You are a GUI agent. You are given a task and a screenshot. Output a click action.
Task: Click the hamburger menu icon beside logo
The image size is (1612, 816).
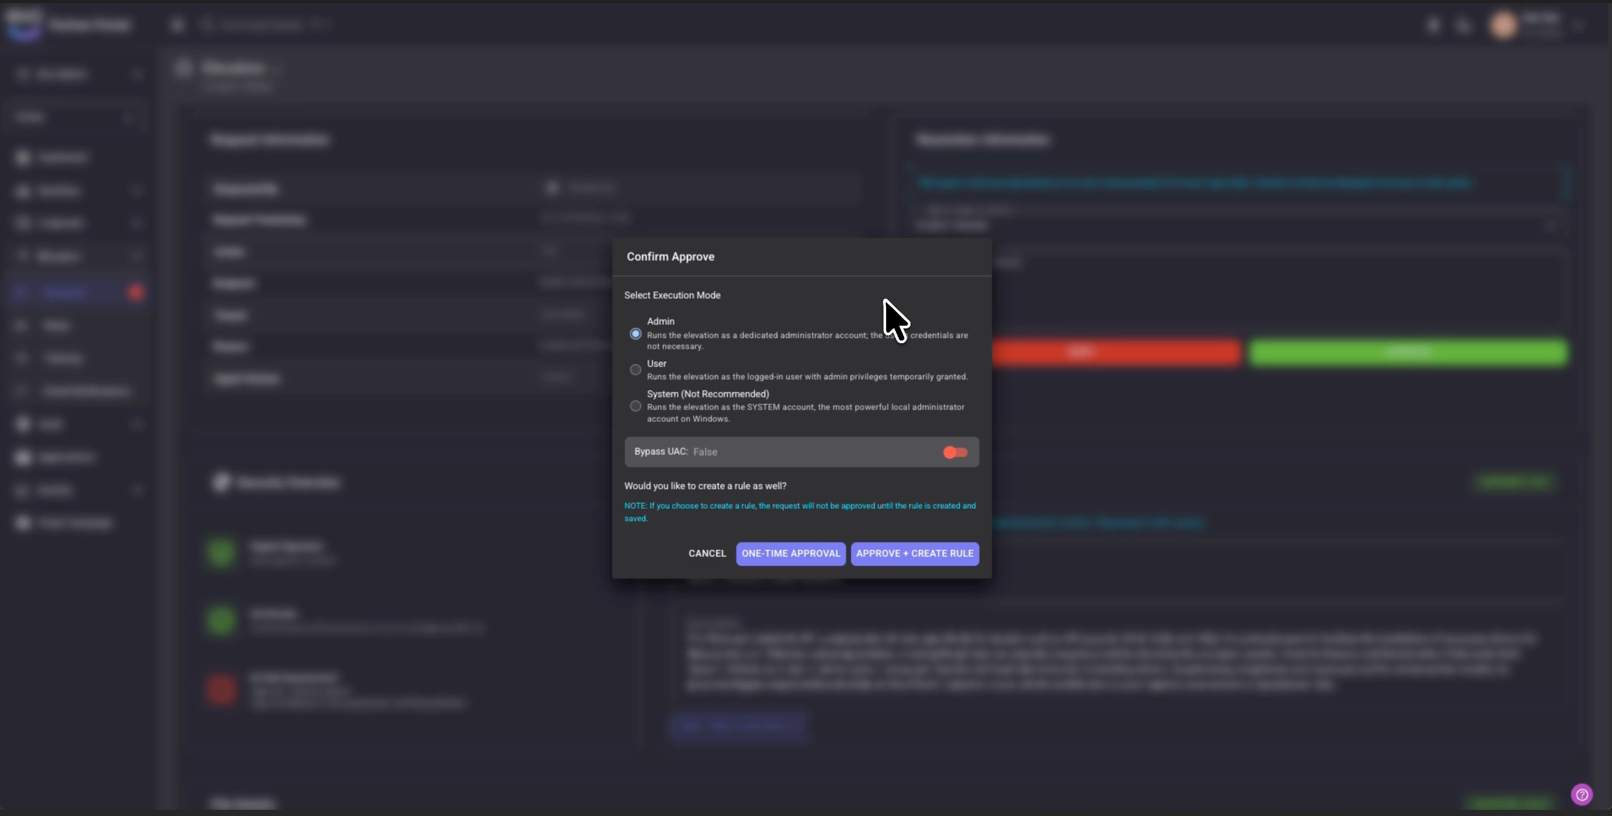coord(177,25)
